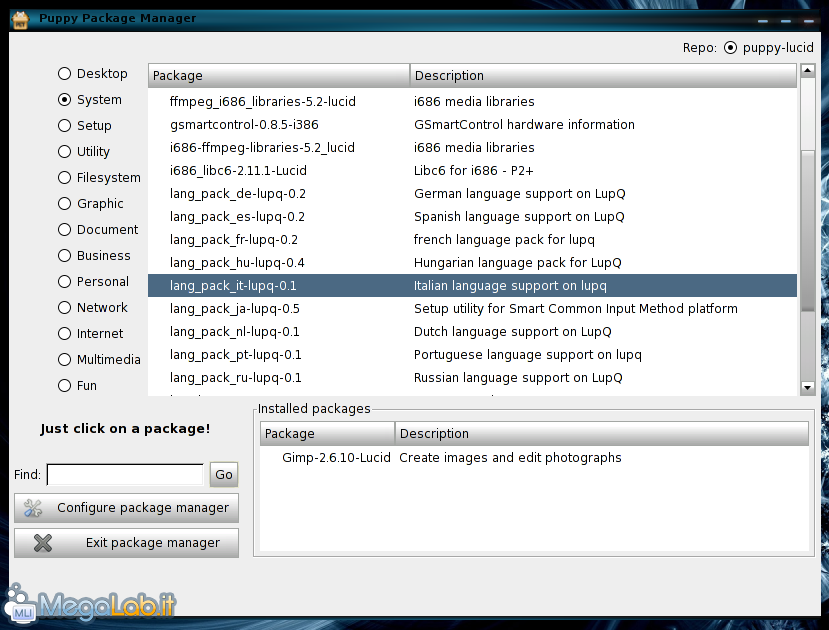
Task: Select the puppy-lucid repo radio button
Action: coord(730,48)
